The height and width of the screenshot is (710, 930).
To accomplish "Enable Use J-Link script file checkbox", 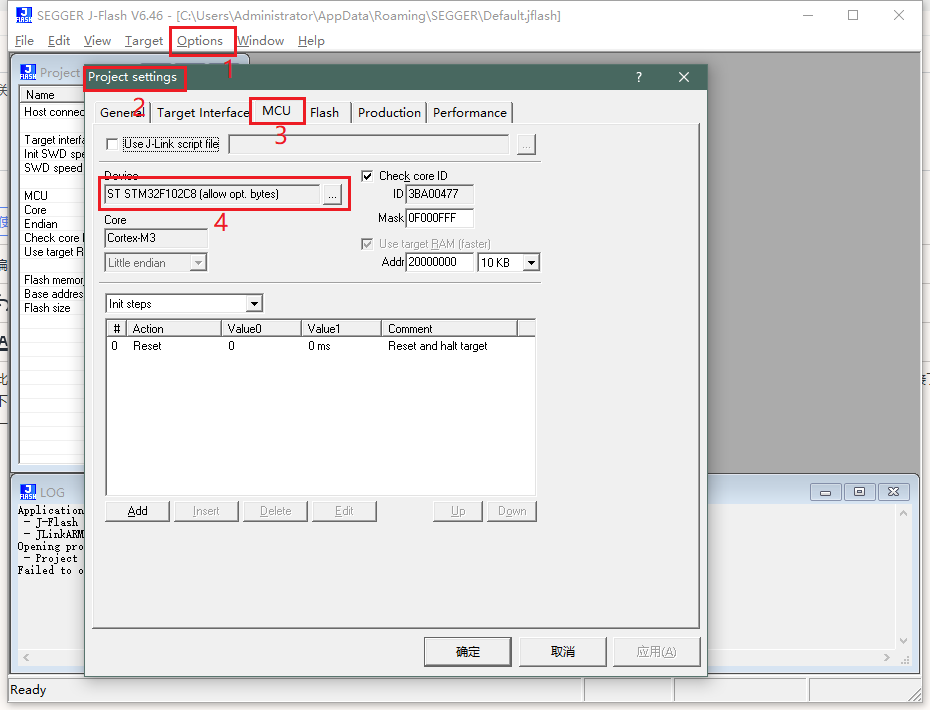I will 112,144.
